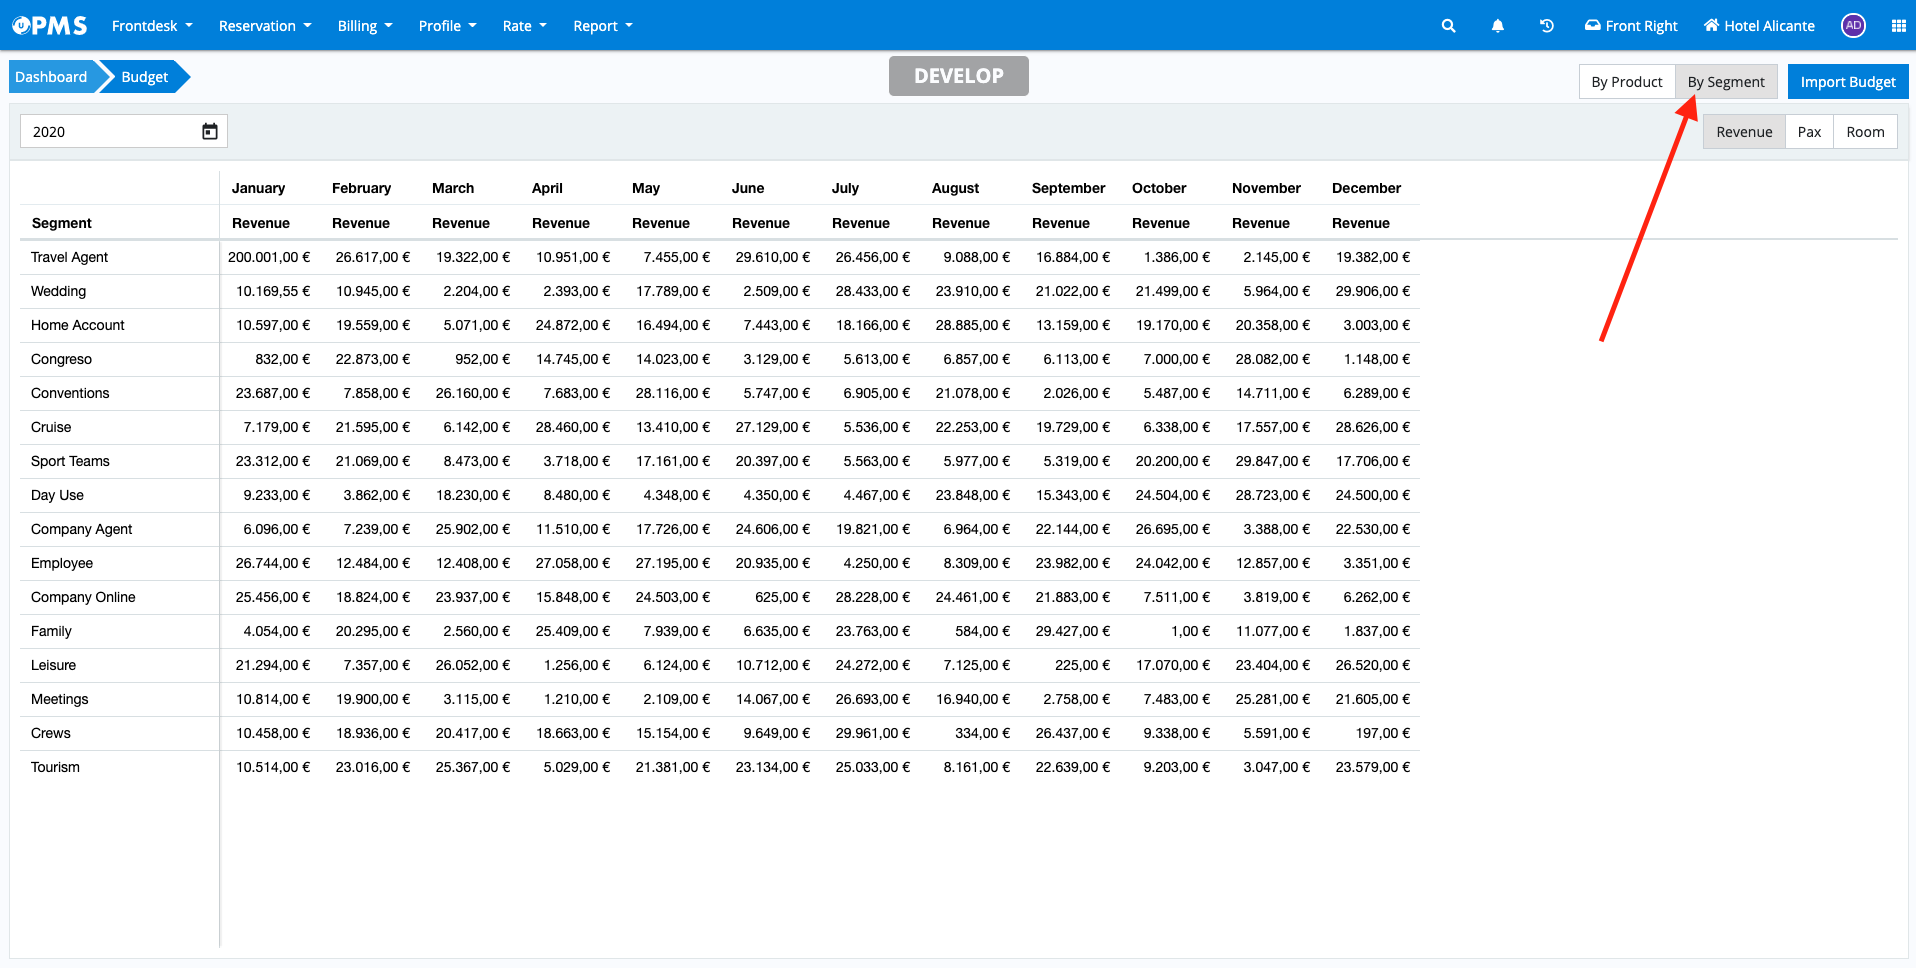
Task: Expand the Frontdesk dropdown menu
Action: [x=152, y=26]
